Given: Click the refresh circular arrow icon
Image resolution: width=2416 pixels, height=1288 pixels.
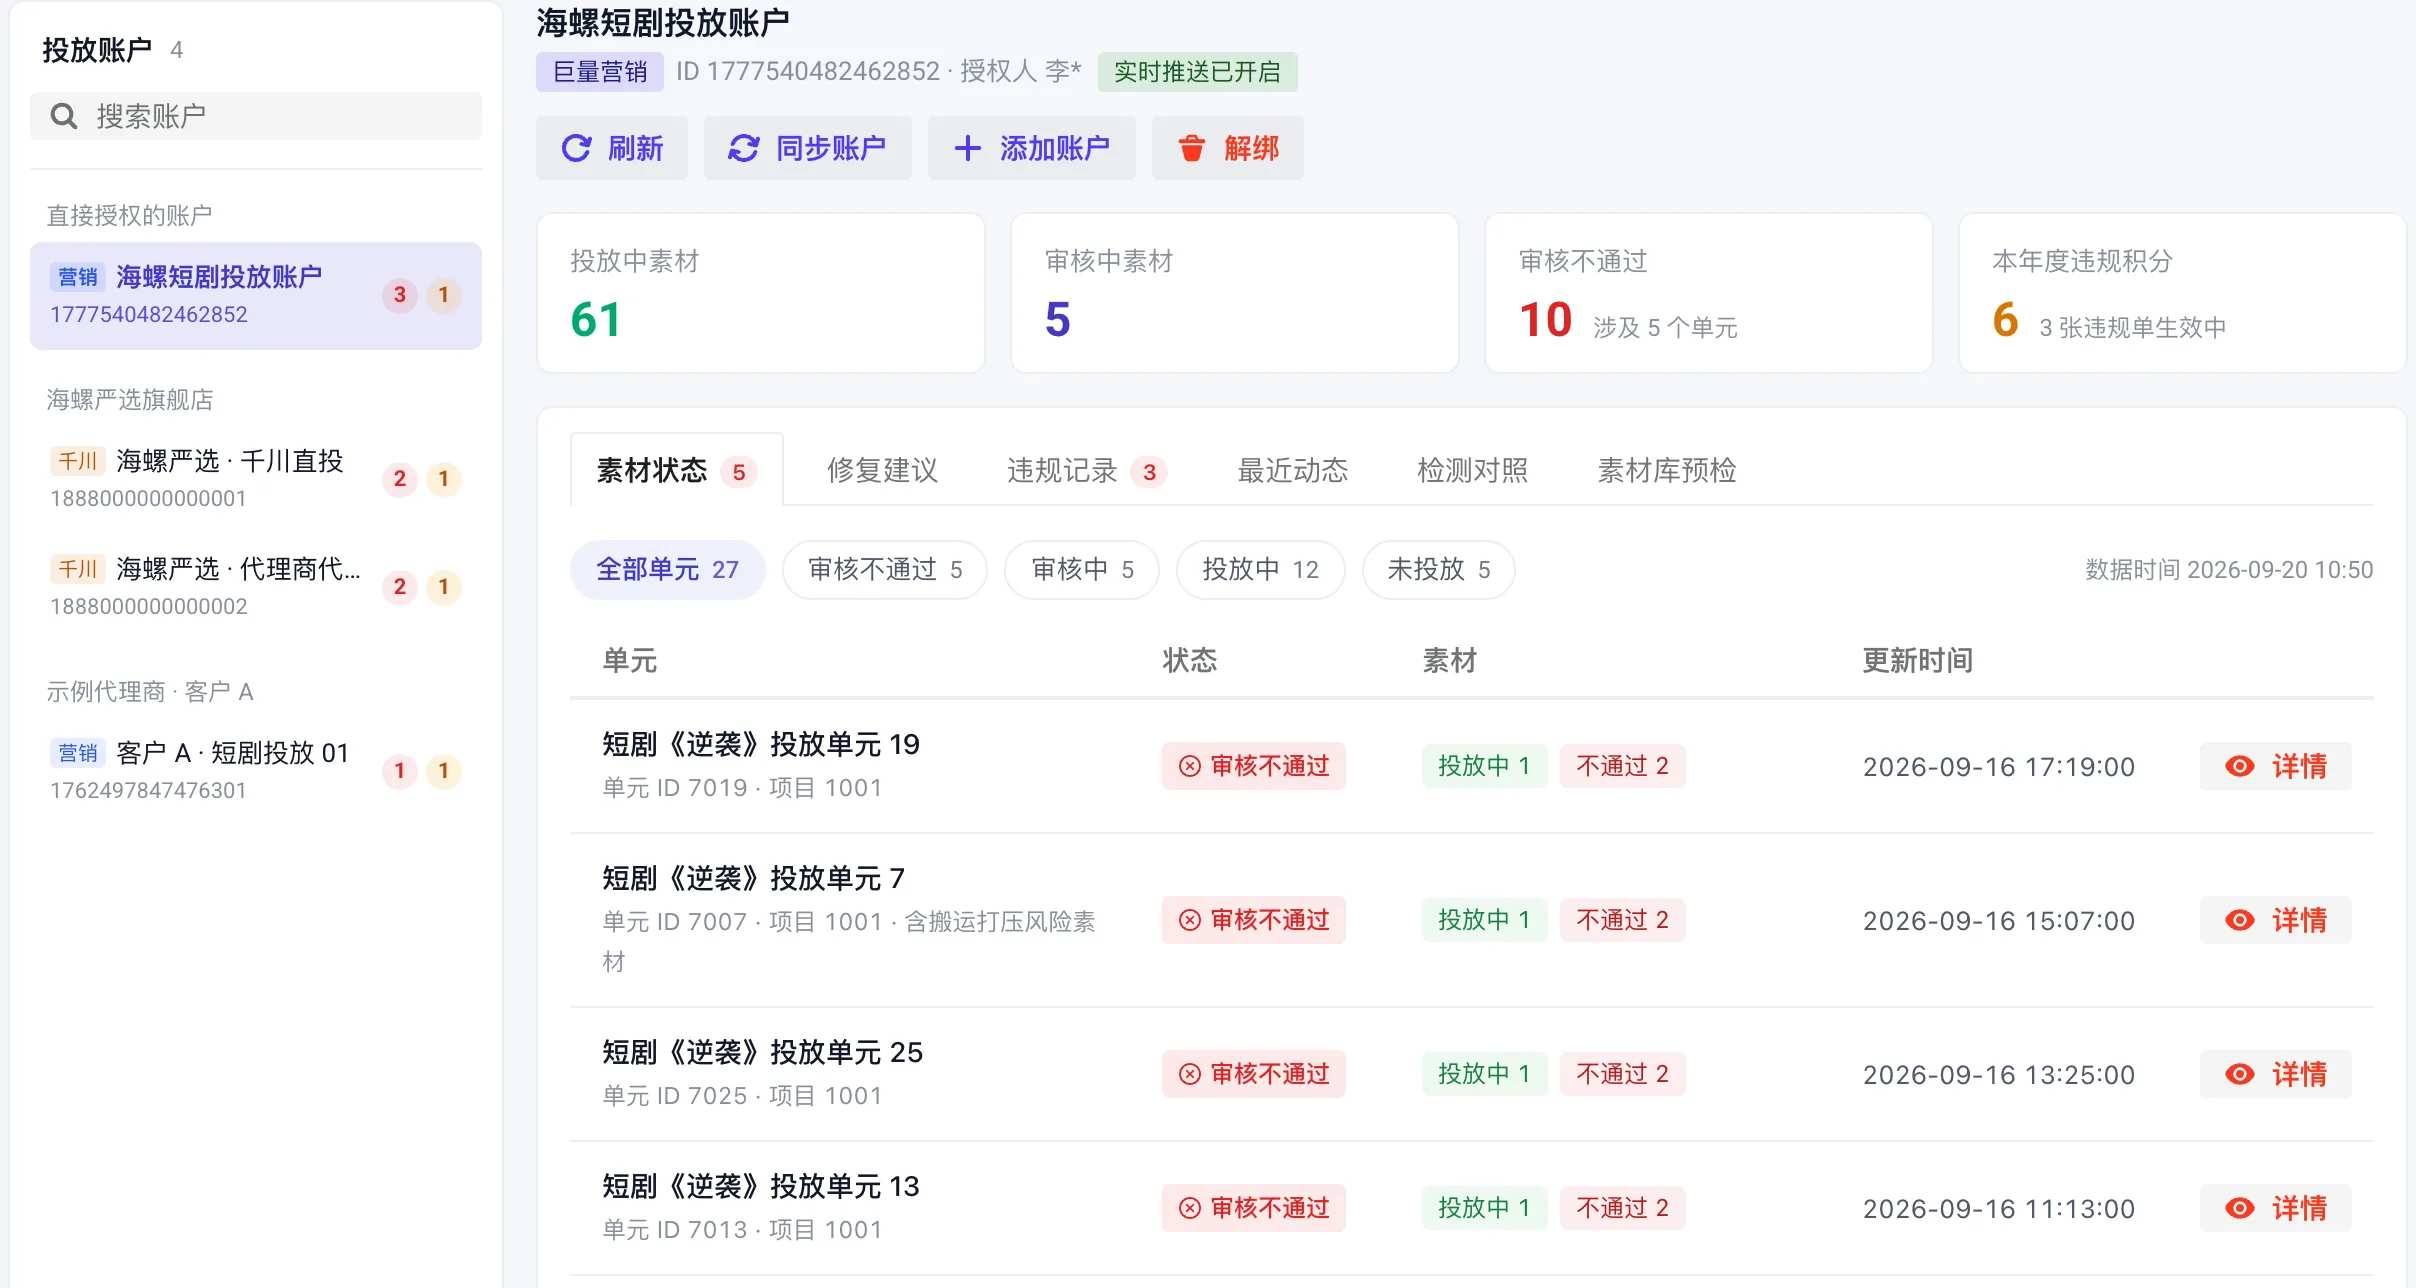Looking at the screenshot, I should [576, 148].
